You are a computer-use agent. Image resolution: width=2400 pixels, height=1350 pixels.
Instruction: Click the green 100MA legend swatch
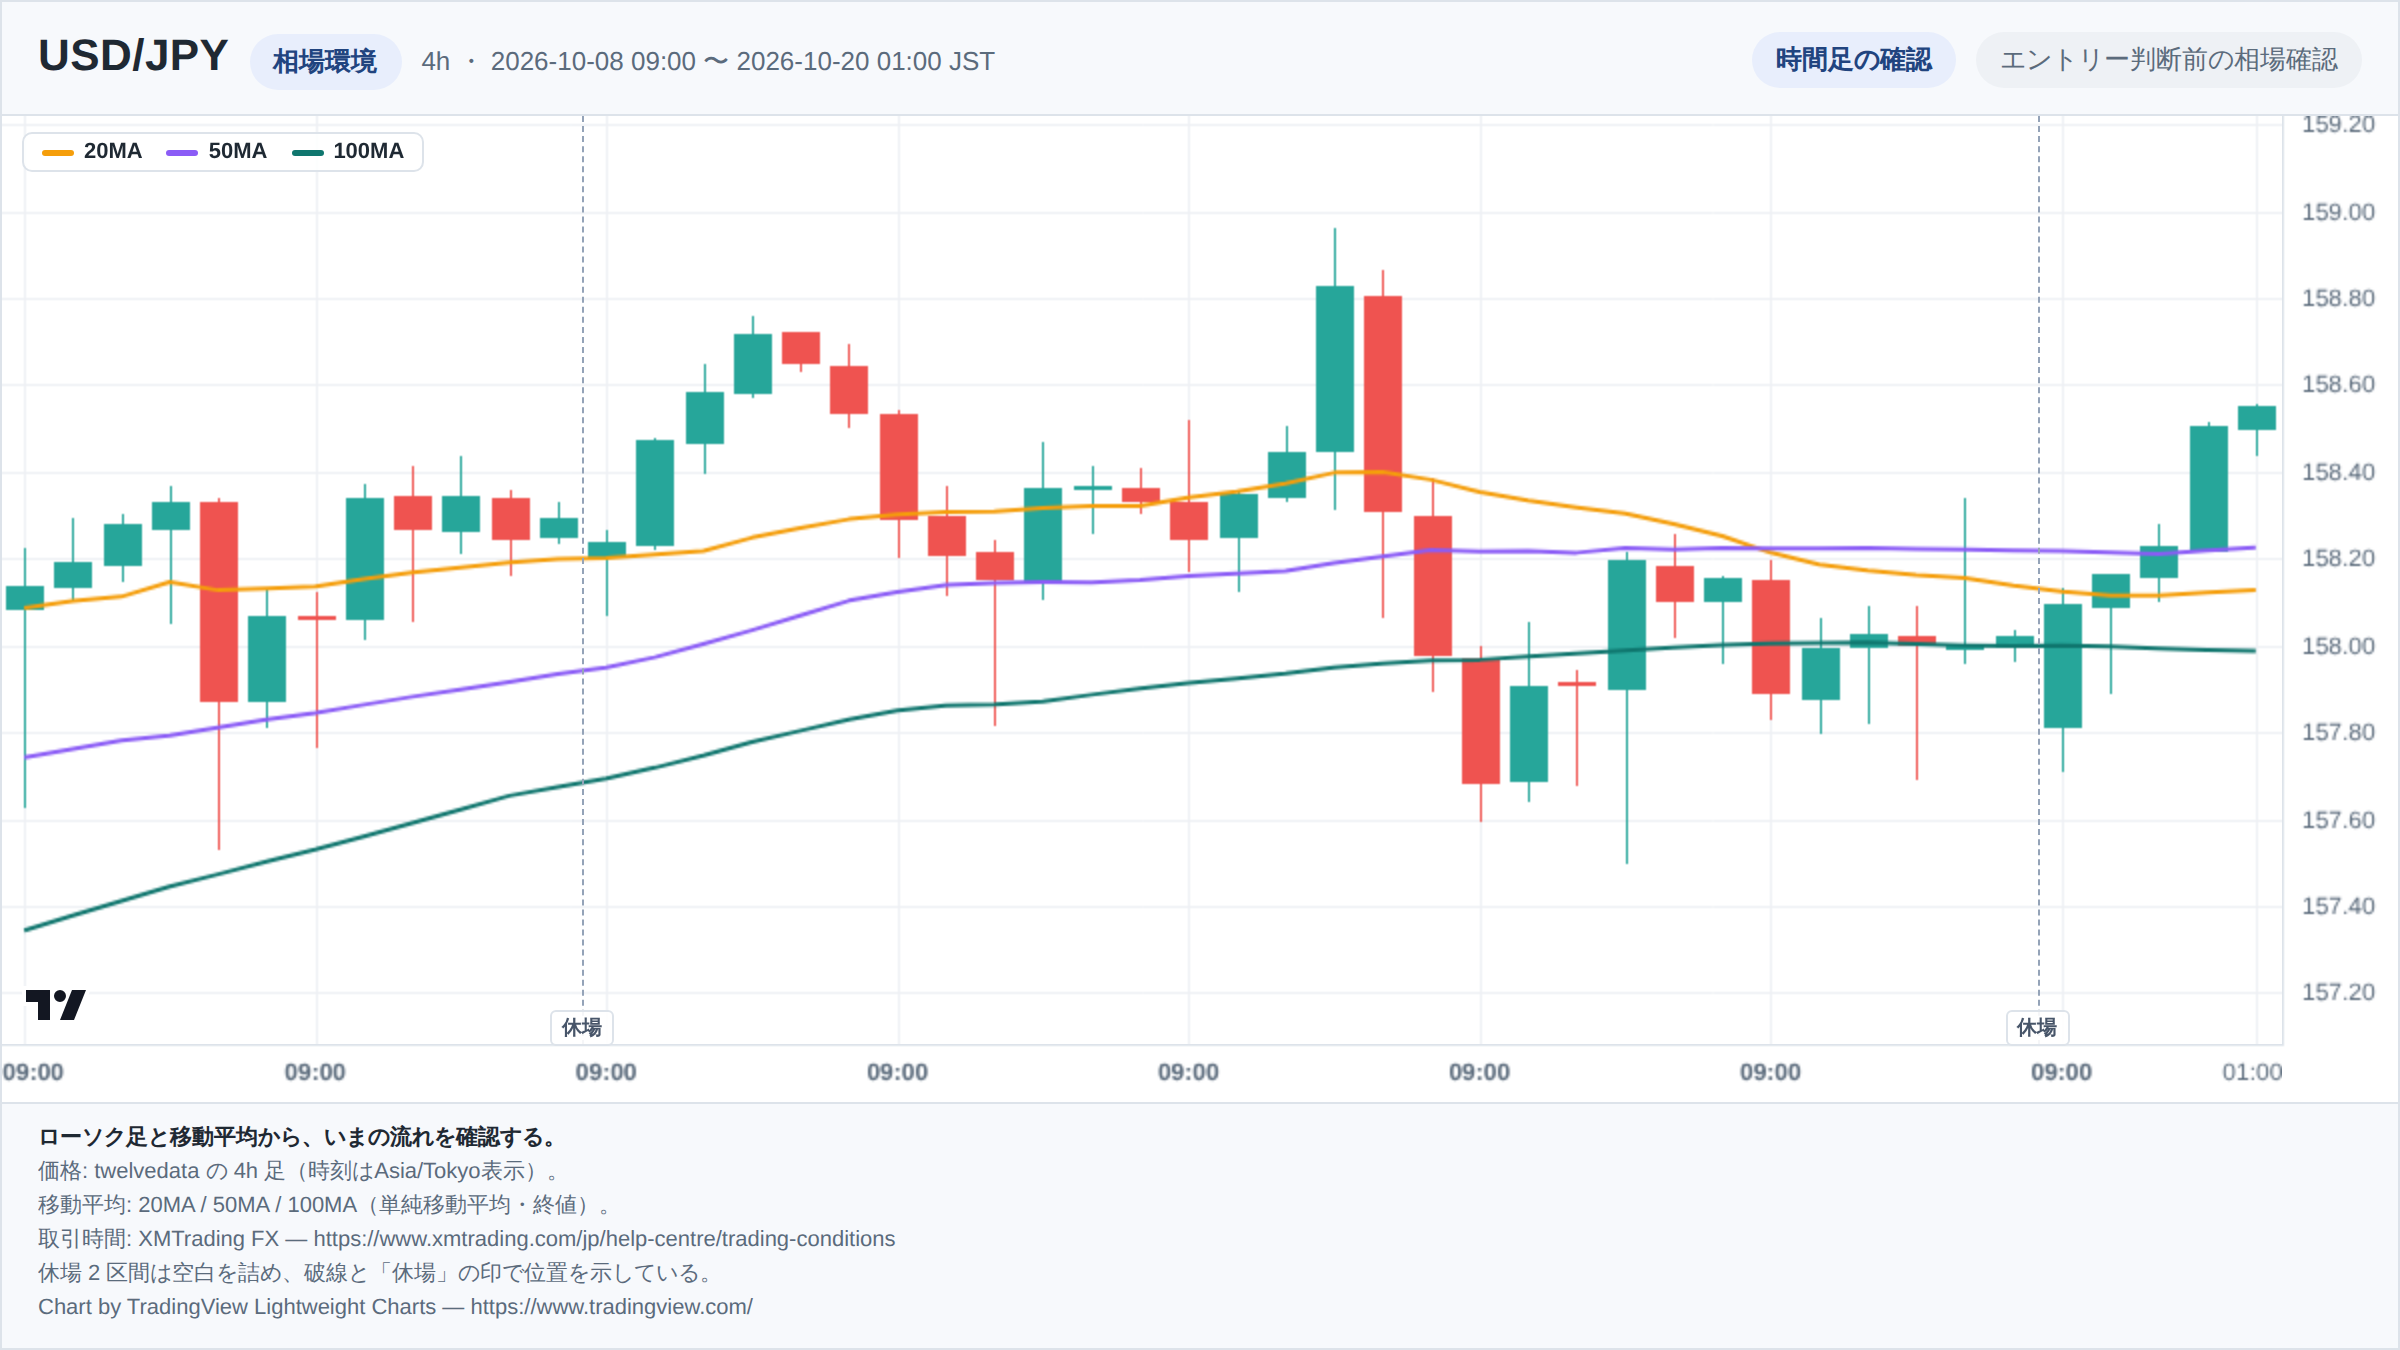click(307, 152)
